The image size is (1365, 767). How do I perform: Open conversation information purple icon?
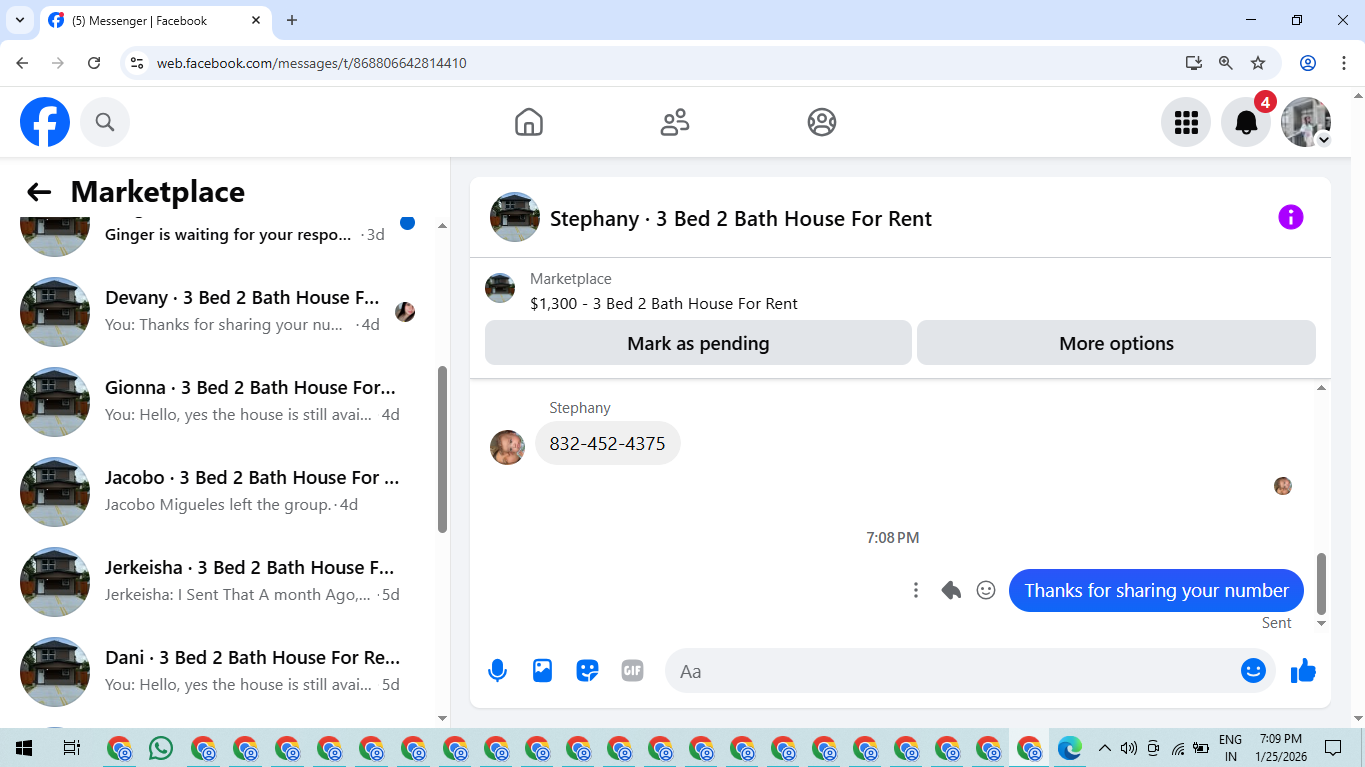[x=1291, y=217]
